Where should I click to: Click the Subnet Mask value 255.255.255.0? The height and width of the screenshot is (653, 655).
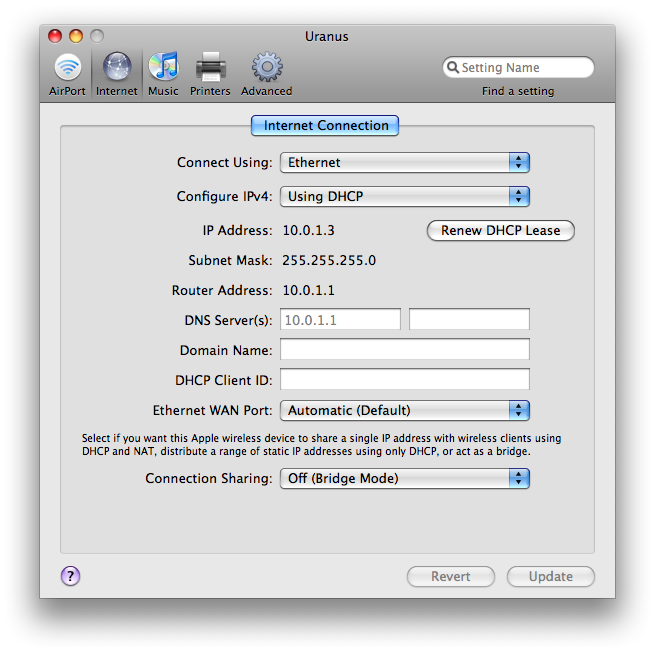pyautogui.click(x=329, y=261)
